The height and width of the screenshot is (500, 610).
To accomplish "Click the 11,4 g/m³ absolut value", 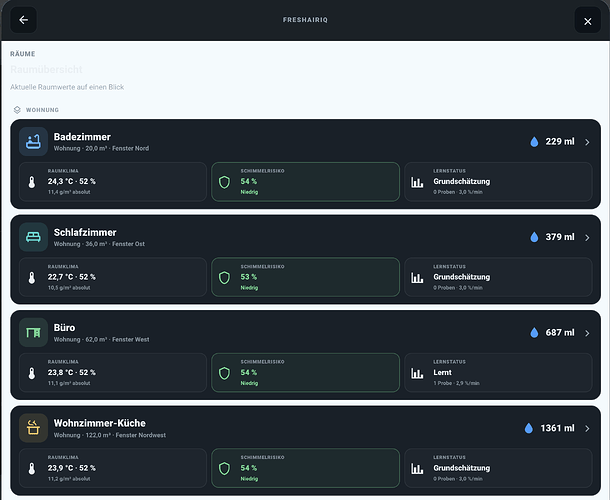I will tap(69, 192).
